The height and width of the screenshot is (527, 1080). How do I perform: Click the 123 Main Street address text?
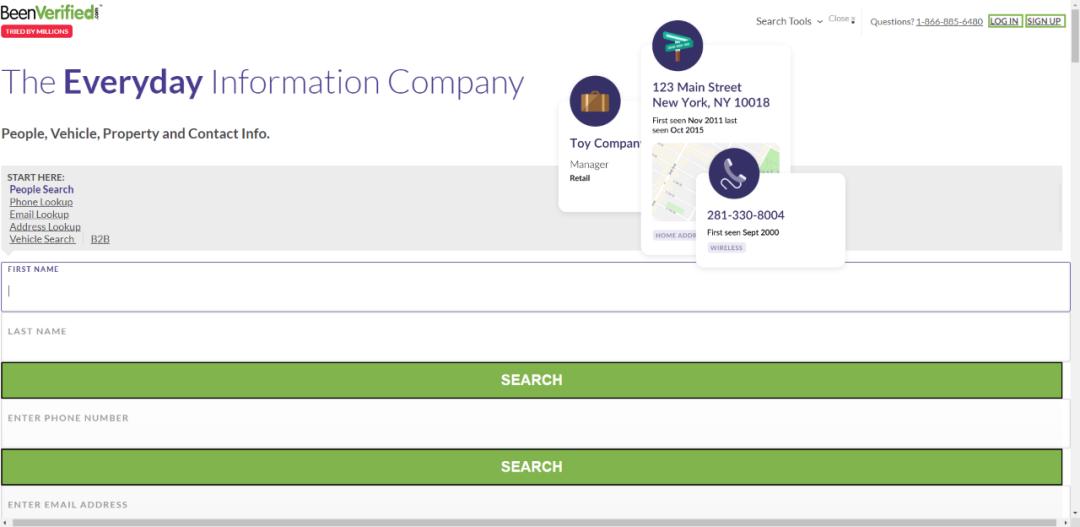(x=711, y=95)
